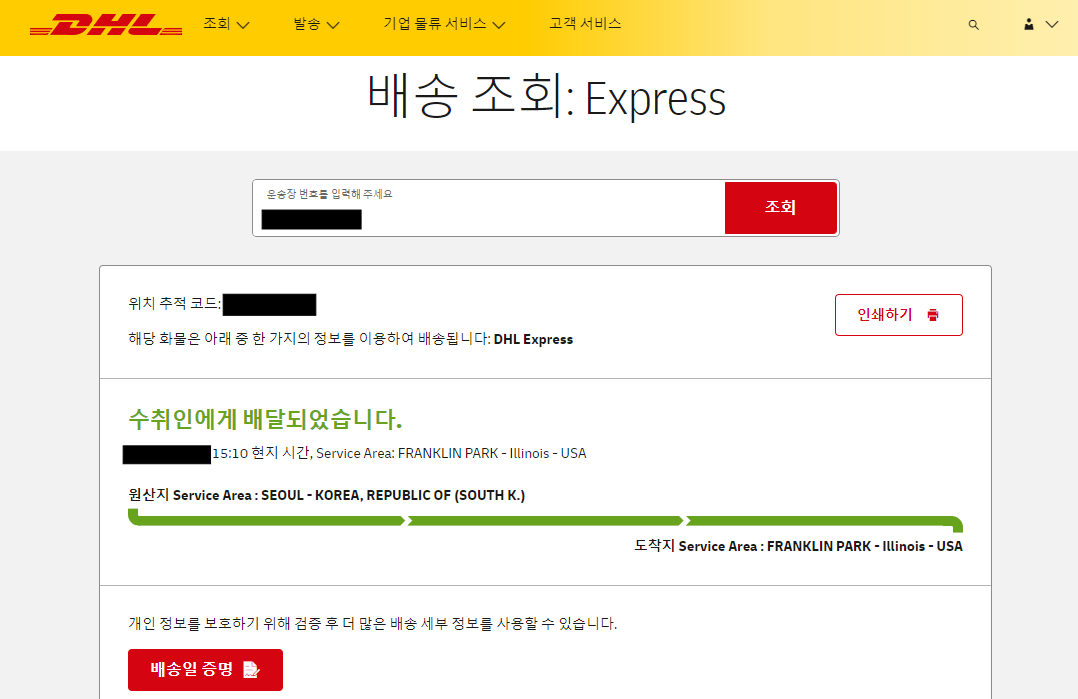Click the document icon in 배송일 증명
The height and width of the screenshot is (699, 1078).
(251, 669)
